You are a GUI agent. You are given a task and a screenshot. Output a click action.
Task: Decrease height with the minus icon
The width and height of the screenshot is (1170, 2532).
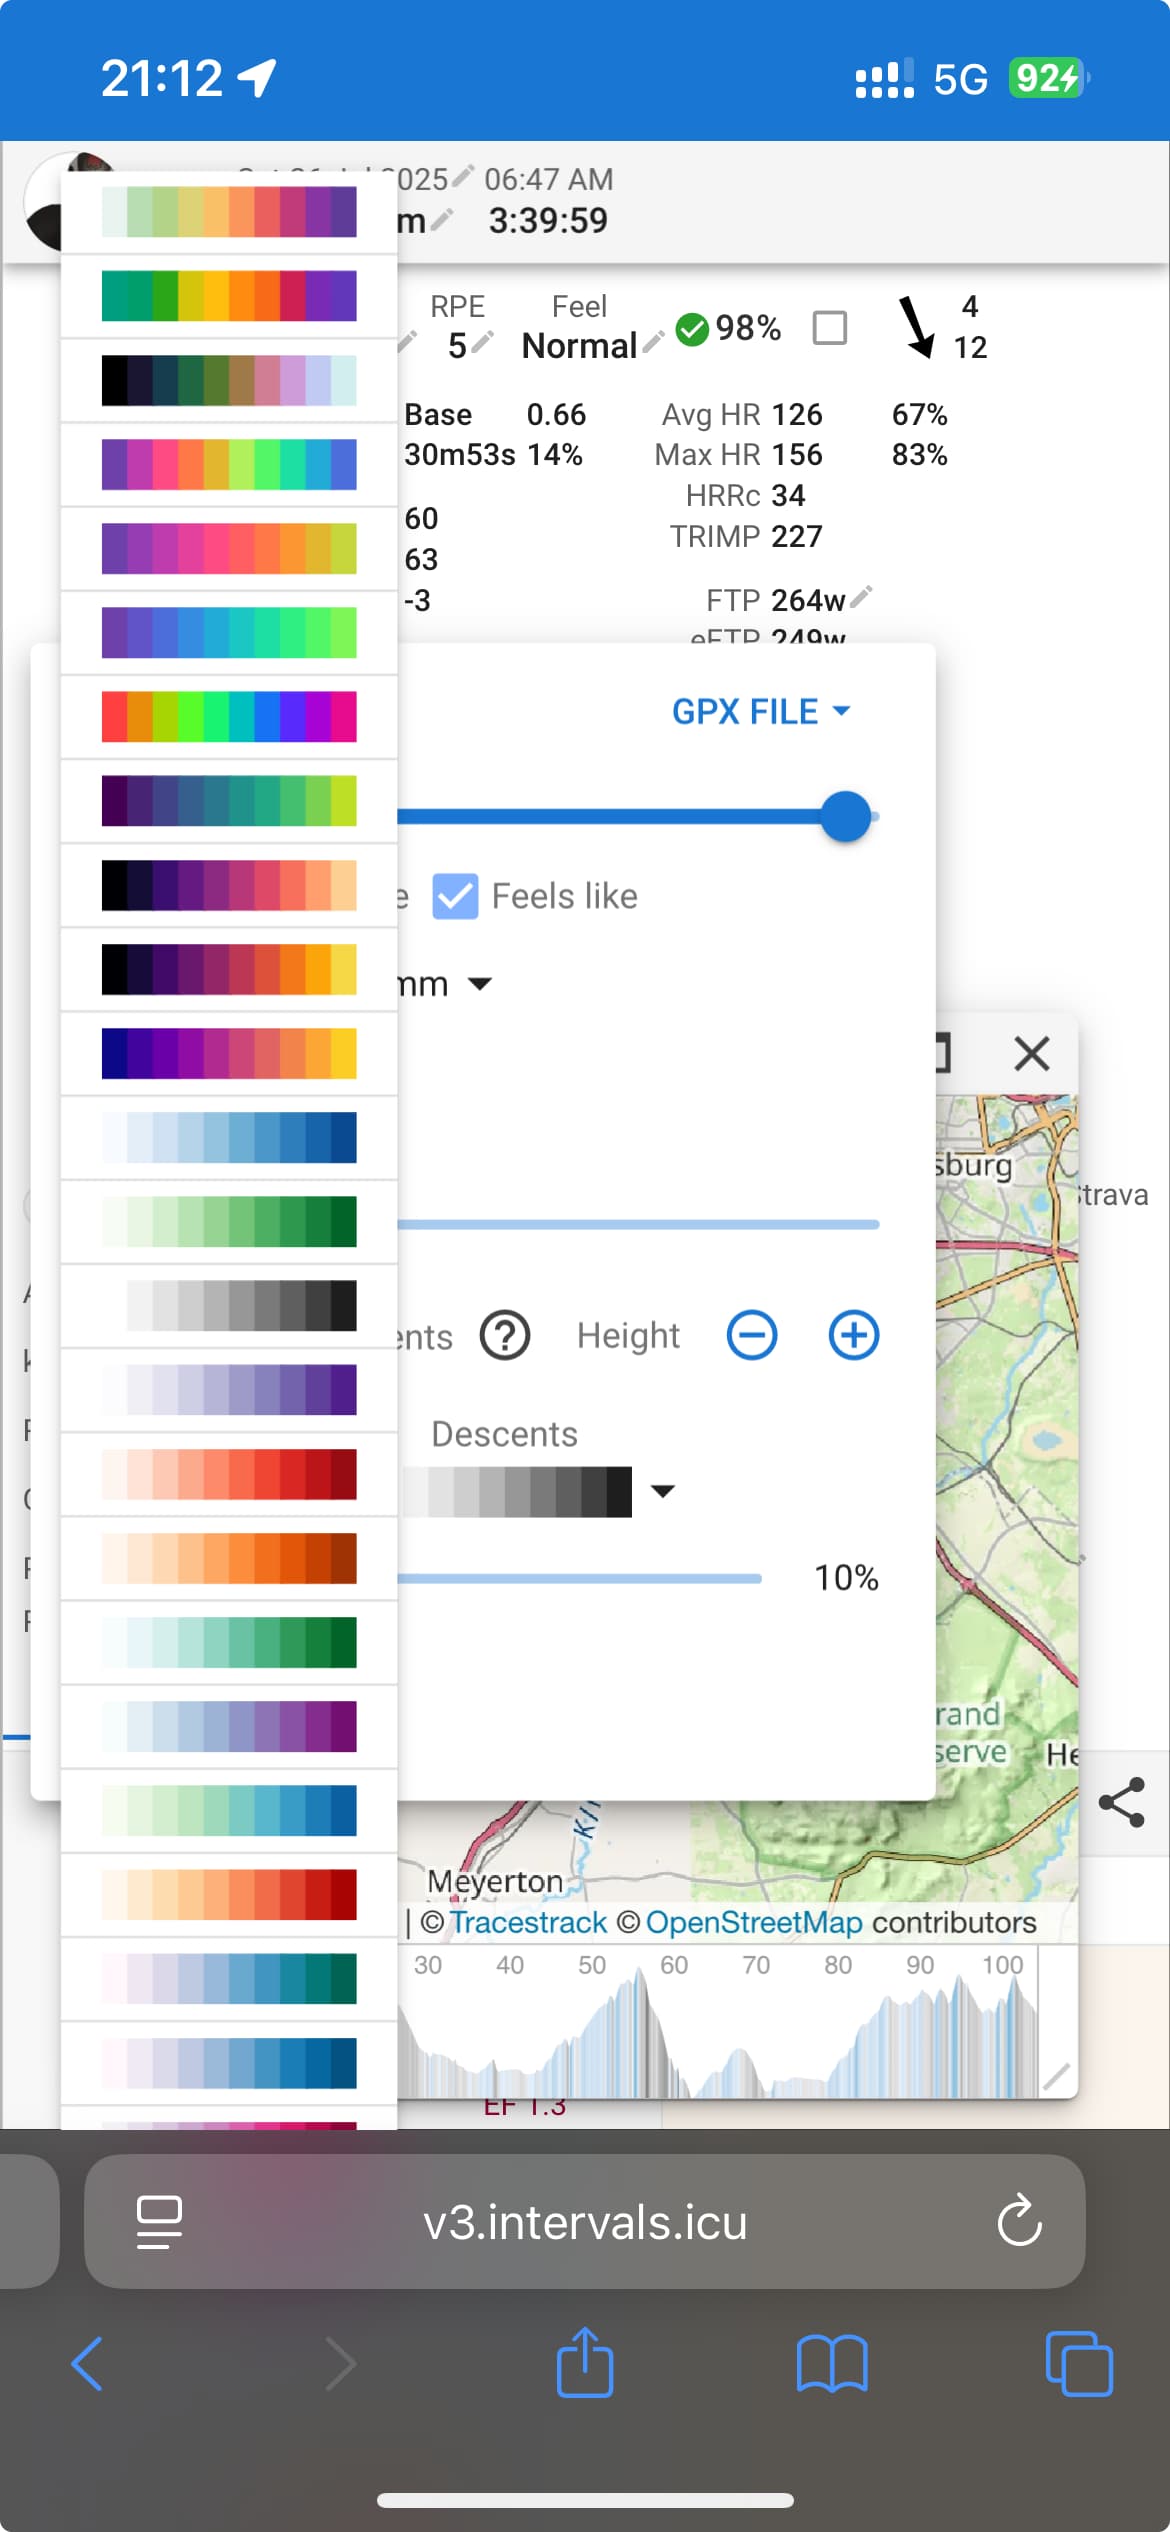click(x=752, y=1336)
